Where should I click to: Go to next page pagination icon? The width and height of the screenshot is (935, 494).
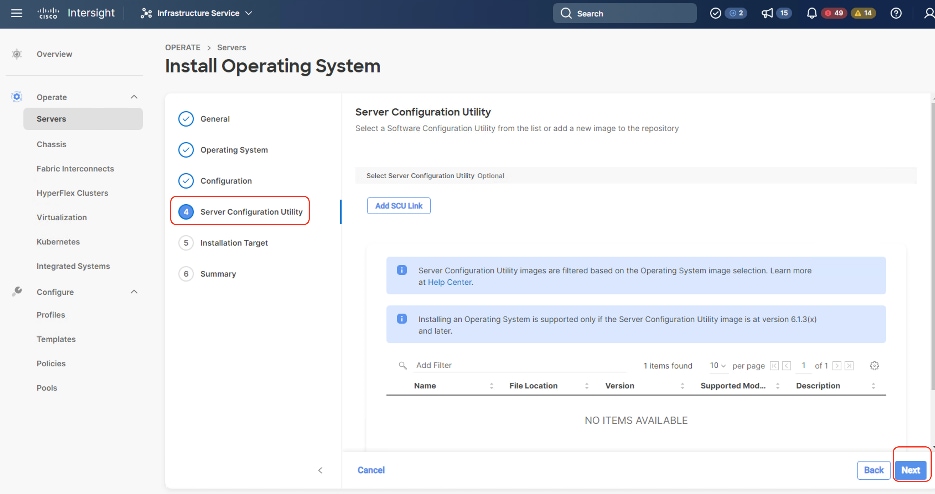[837, 366]
